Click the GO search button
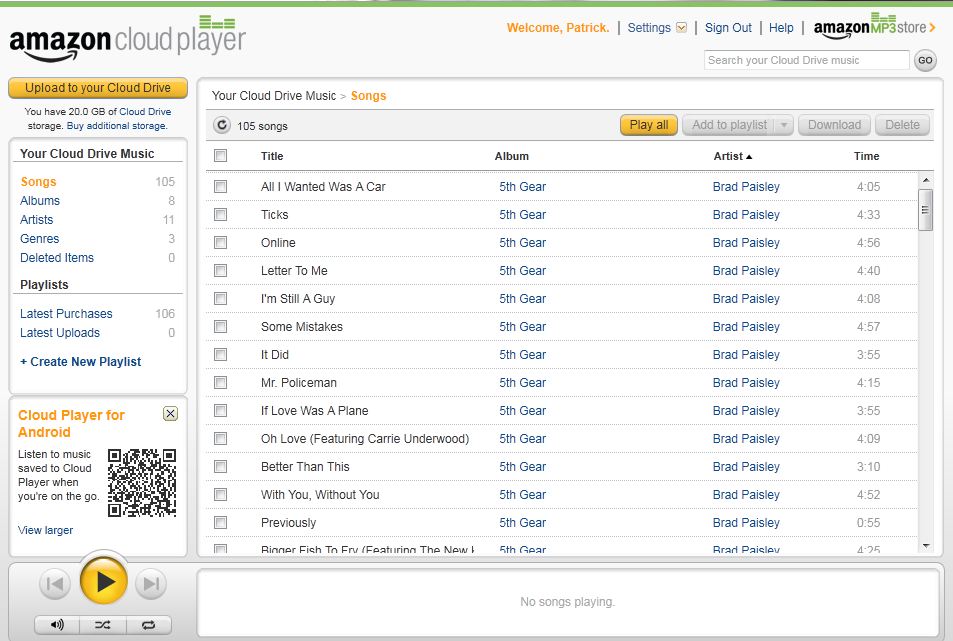Screen dimensions: 953x641 pos(925,60)
